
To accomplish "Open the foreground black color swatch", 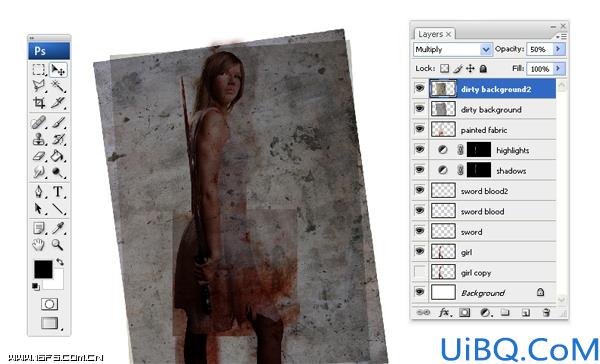I will pyautogui.click(x=43, y=269).
